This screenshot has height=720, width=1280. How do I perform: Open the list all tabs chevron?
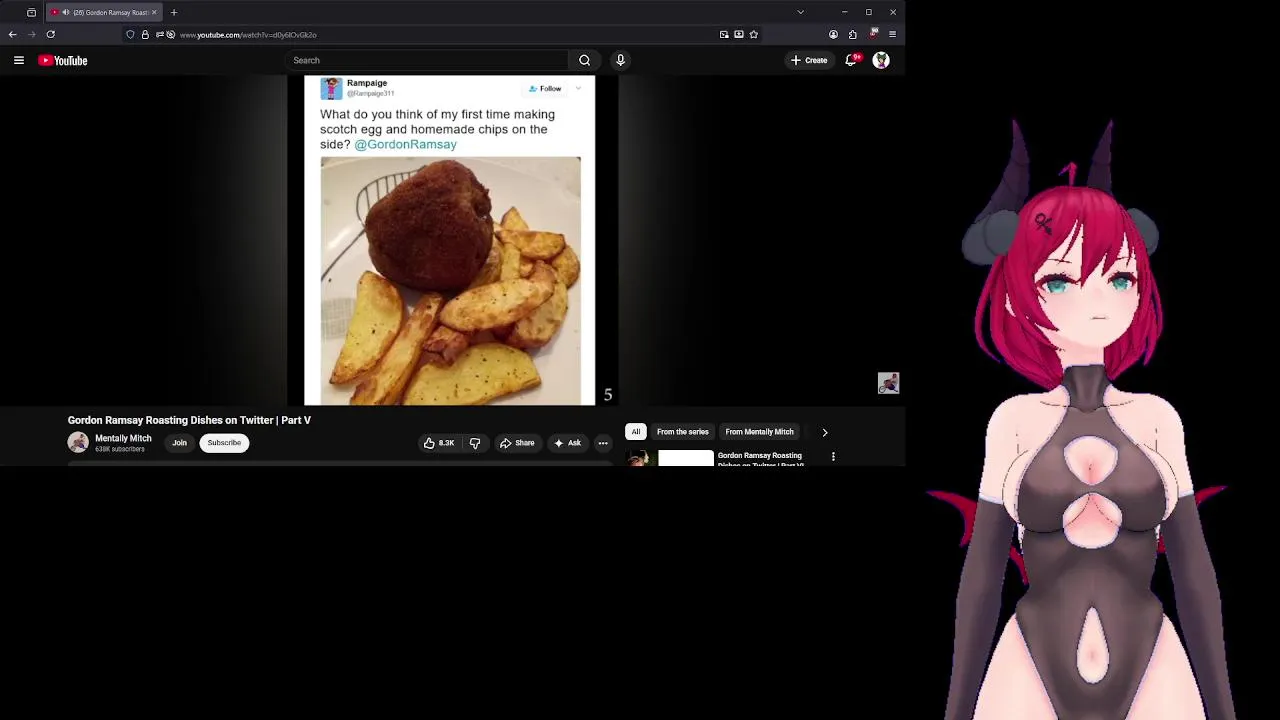[x=800, y=12]
